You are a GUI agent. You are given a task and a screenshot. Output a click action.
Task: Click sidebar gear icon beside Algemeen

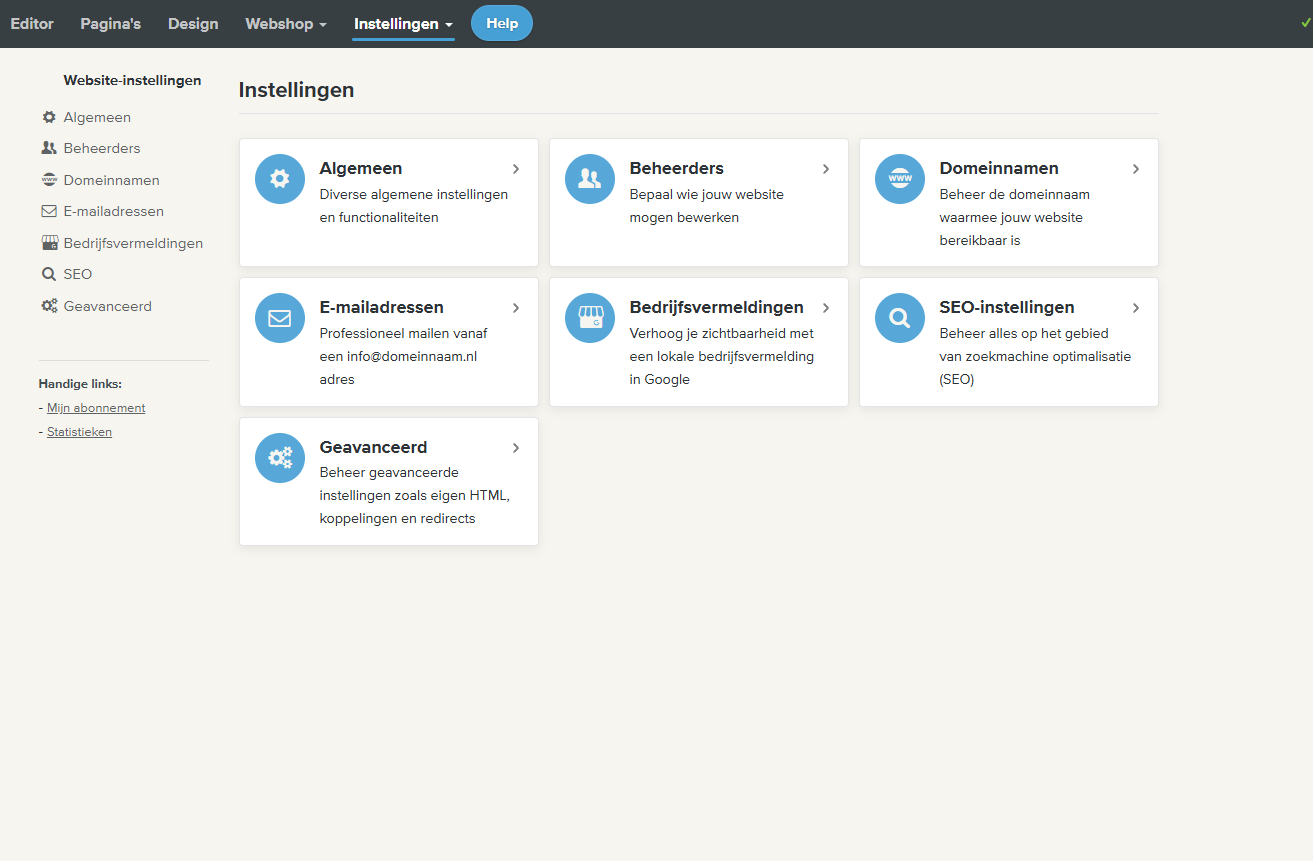tap(49, 117)
